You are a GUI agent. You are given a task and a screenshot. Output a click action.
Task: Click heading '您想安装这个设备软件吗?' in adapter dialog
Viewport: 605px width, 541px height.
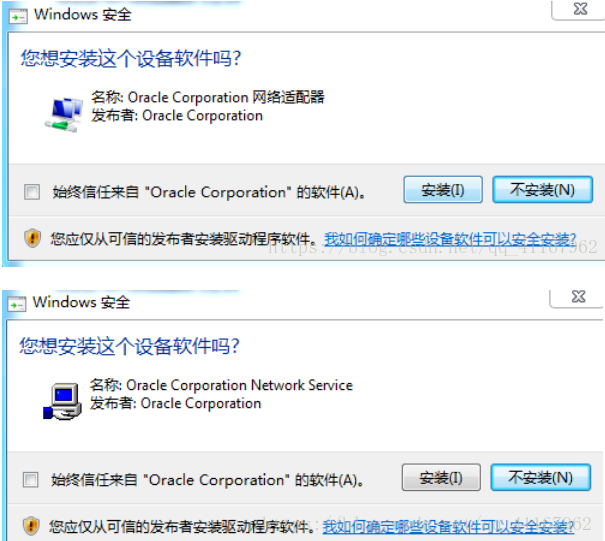(x=131, y=59)
